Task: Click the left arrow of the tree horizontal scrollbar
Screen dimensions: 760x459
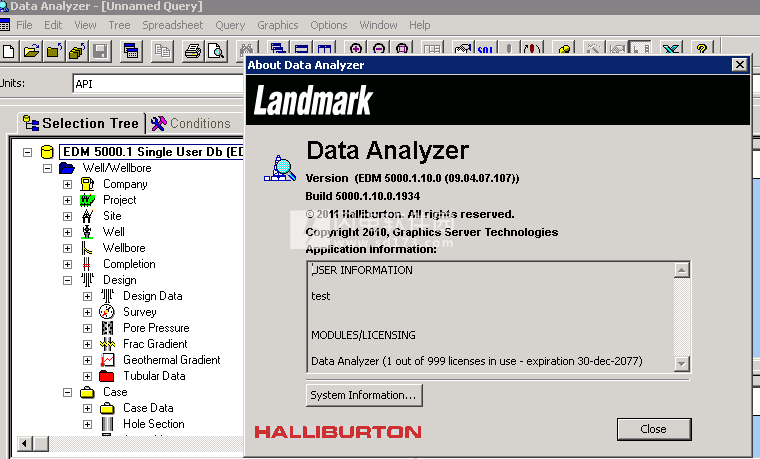Action: pyautogui.click(x=25, y=443)
